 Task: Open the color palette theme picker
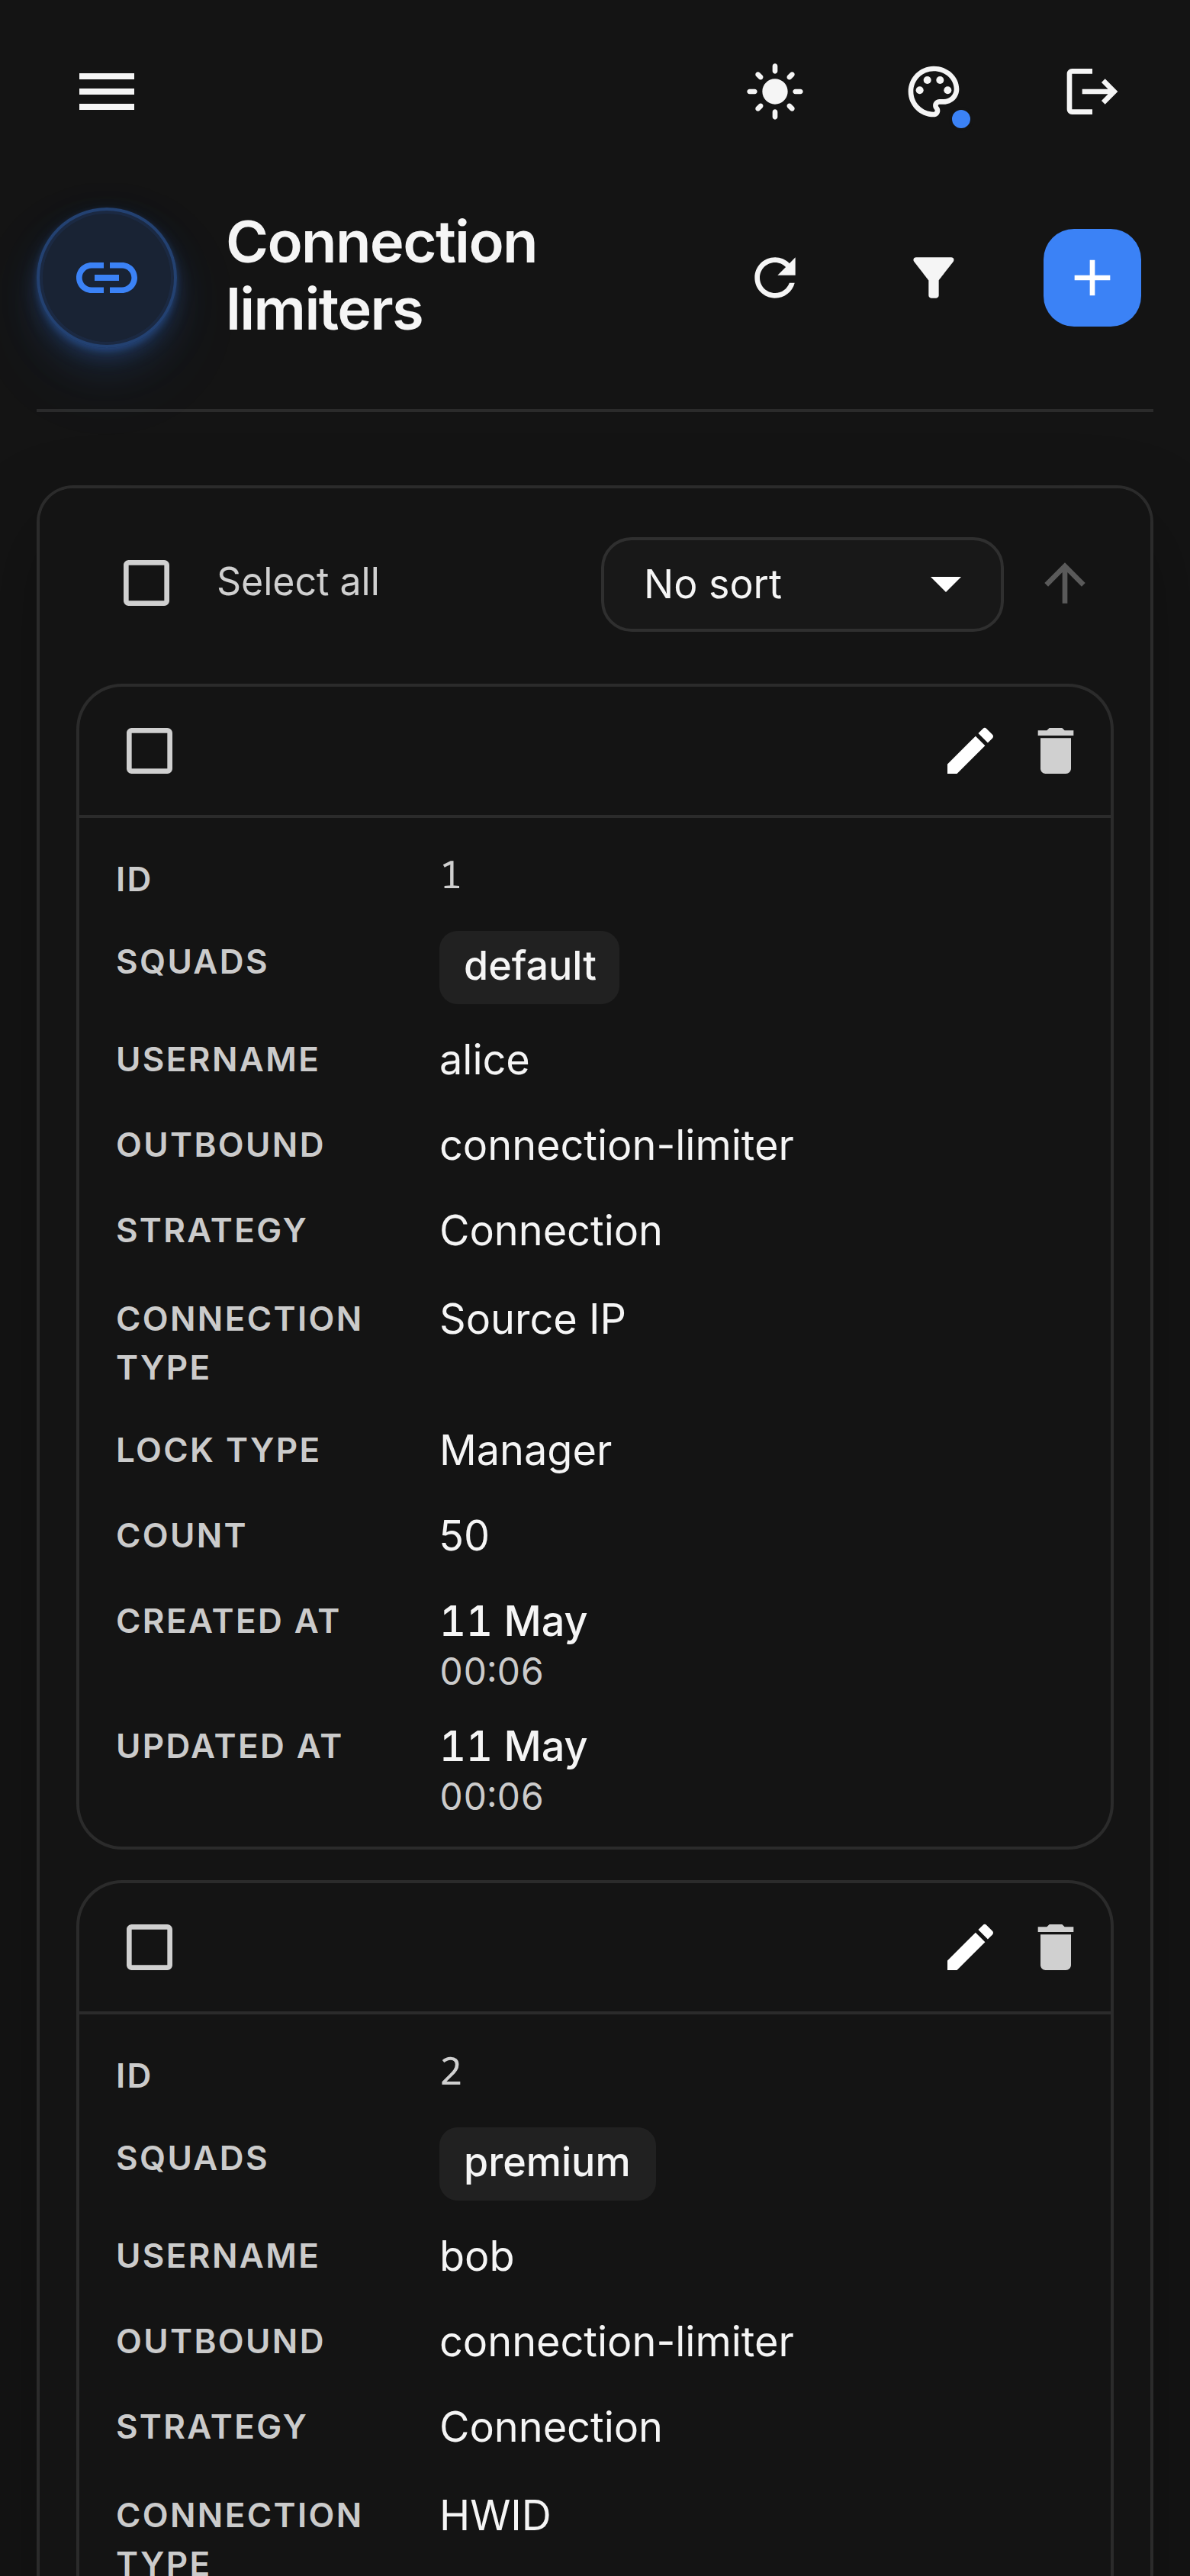(934, 93)
